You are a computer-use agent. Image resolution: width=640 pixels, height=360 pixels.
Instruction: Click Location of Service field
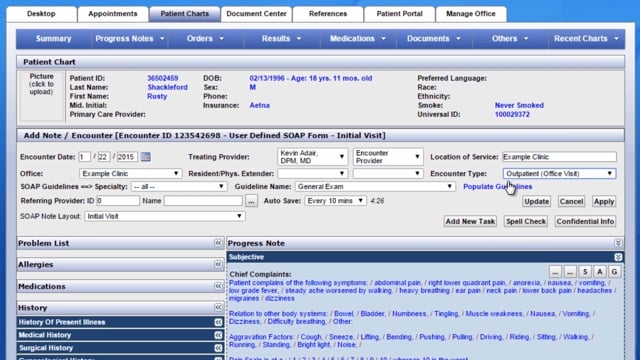(x=559, y=157)
